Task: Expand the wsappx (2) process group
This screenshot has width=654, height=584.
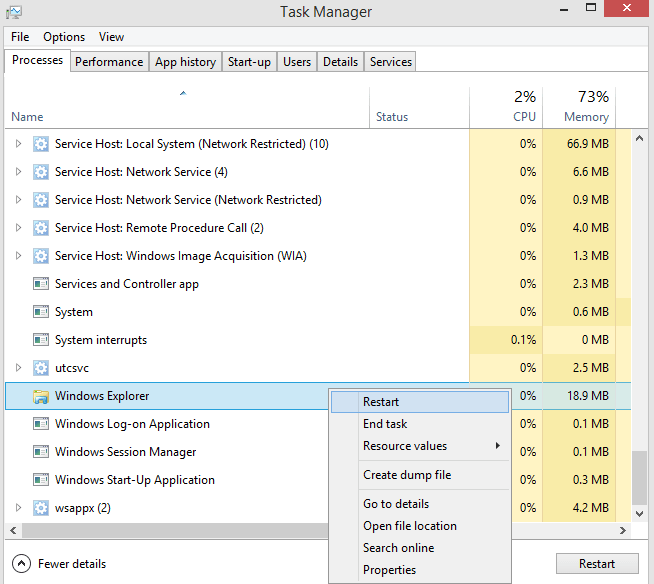Action: click(18, 507)
